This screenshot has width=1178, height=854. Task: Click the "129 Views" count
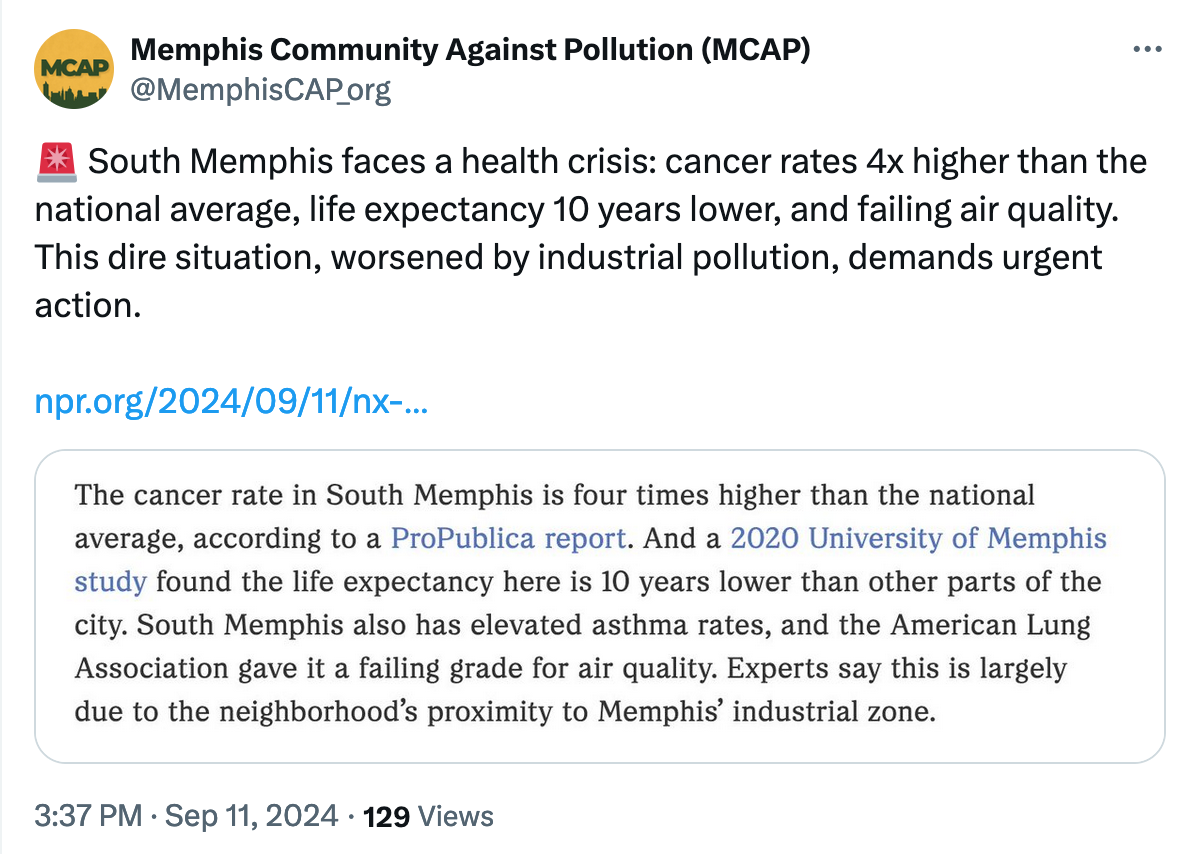(x=429, y=816)
